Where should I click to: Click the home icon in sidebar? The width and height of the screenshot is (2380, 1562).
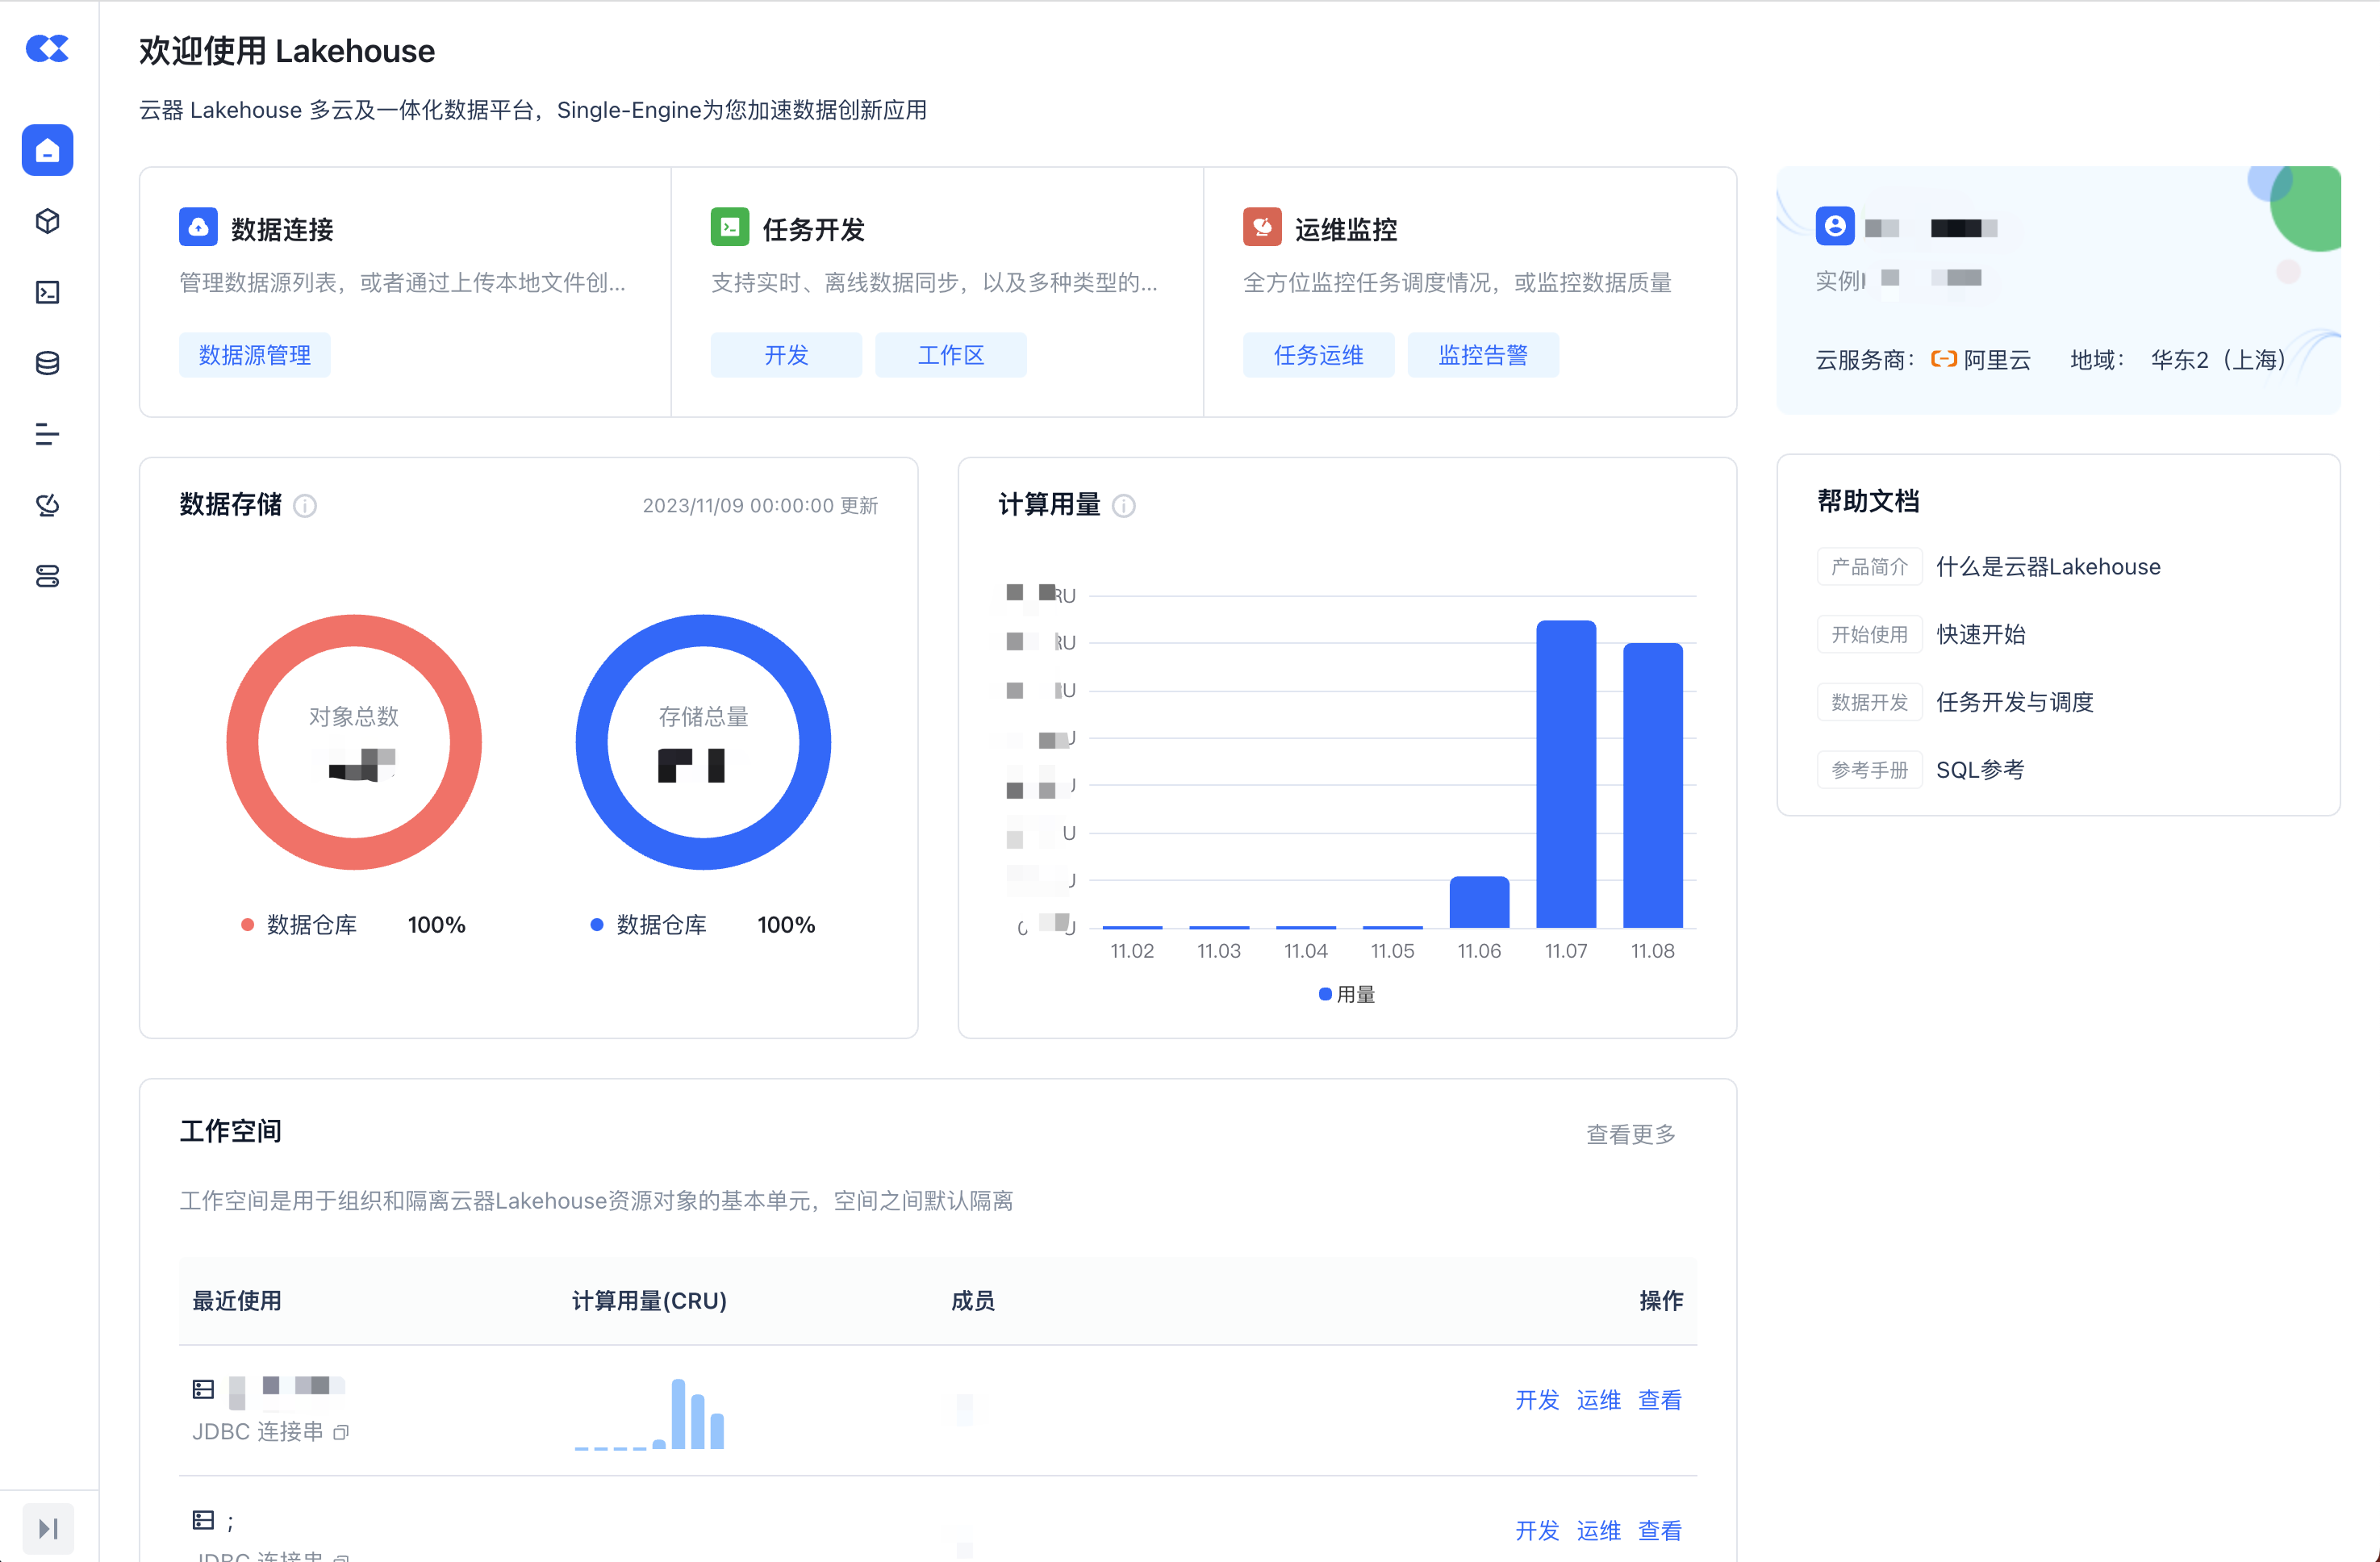pos(47,150)
